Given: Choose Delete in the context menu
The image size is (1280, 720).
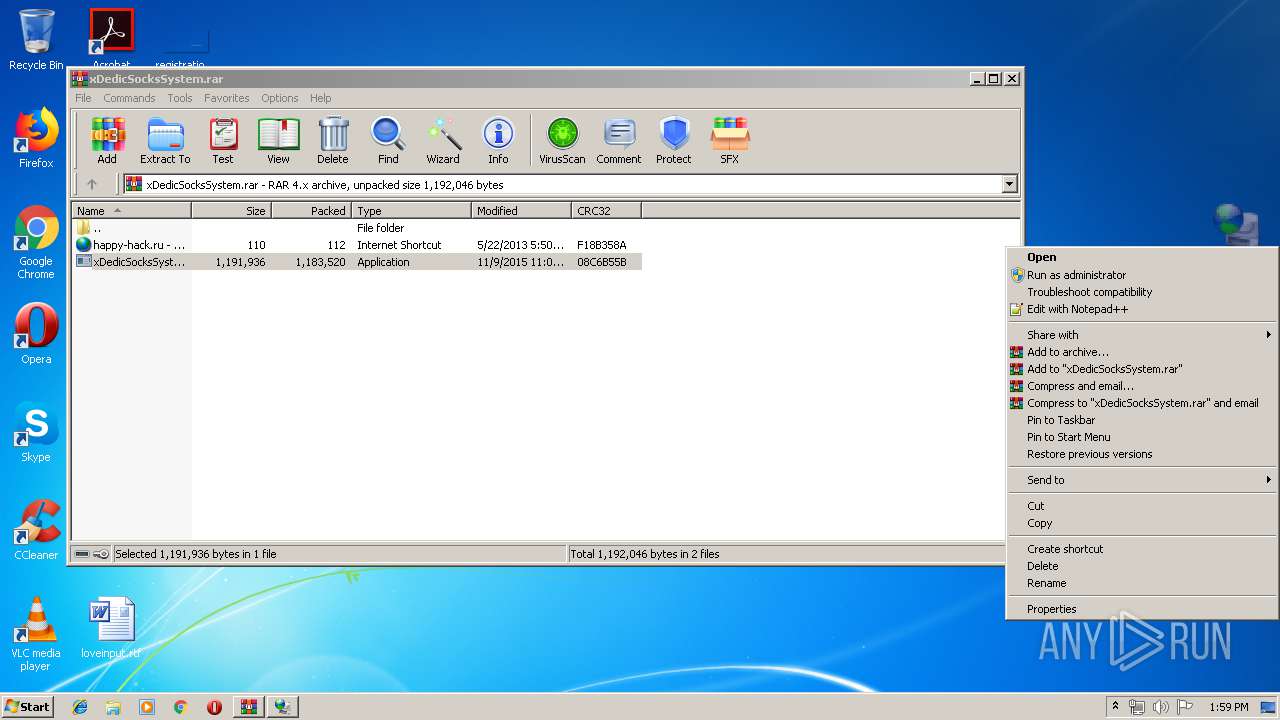Looking at the screenshot, I should click(1142, 566).
